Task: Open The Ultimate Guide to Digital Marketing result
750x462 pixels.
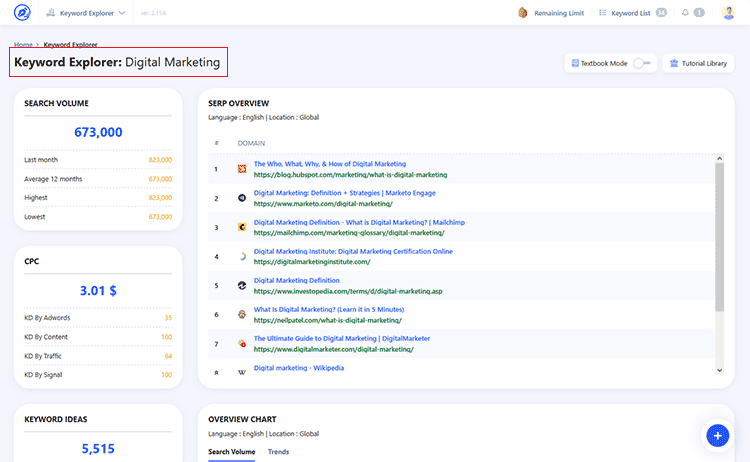Action: [x=342, y=338]
